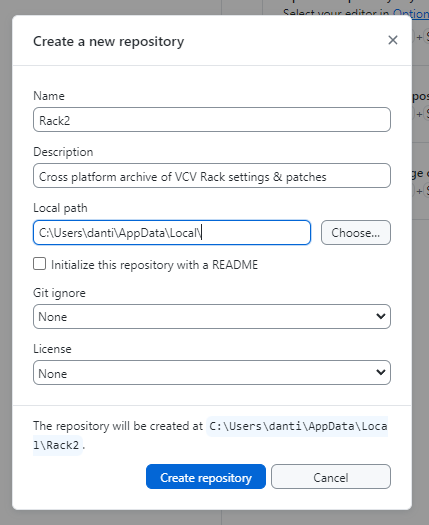Click the Local path label
The image size is (429, 525).
point(60,208)
